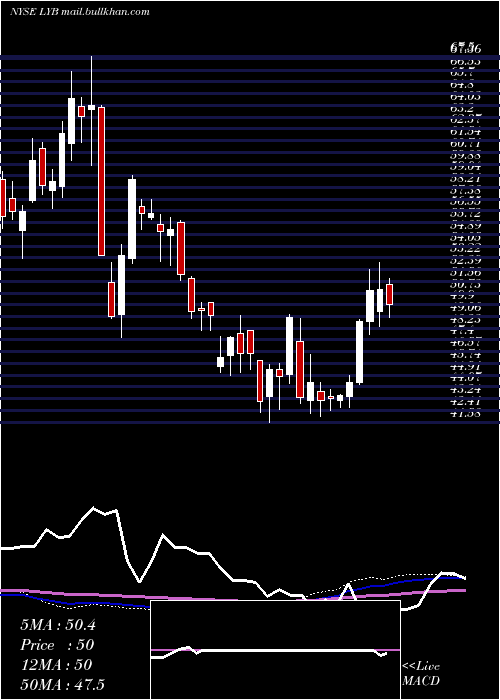Click the 59.04 price axis label

pyautogui.click(x=465, y=167)
